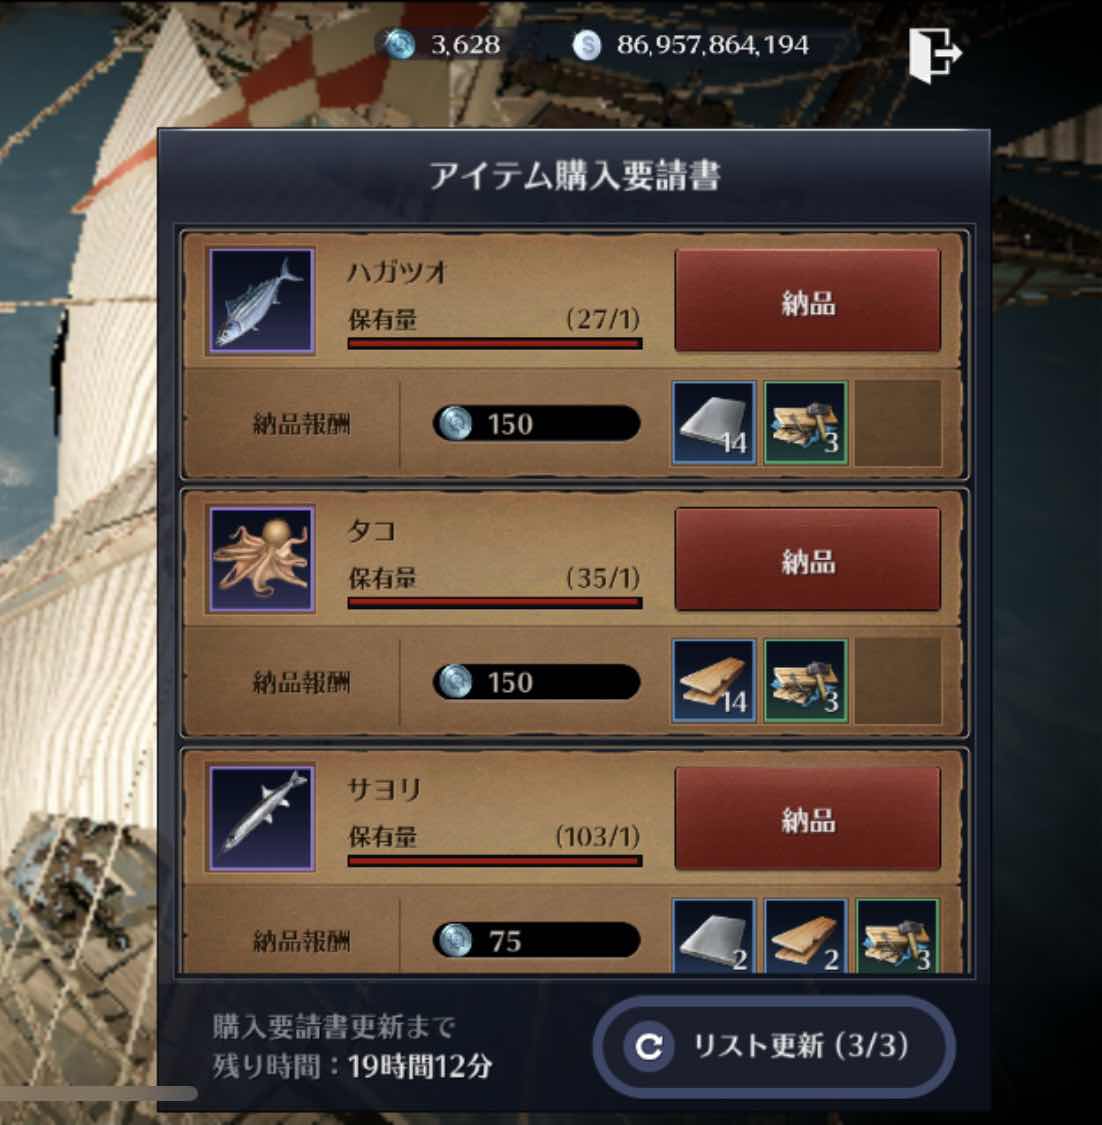Click the 150 coin reward for ハガツオ
Viewport: 1102px width, 1125px height.
click(x=536, y=423)
